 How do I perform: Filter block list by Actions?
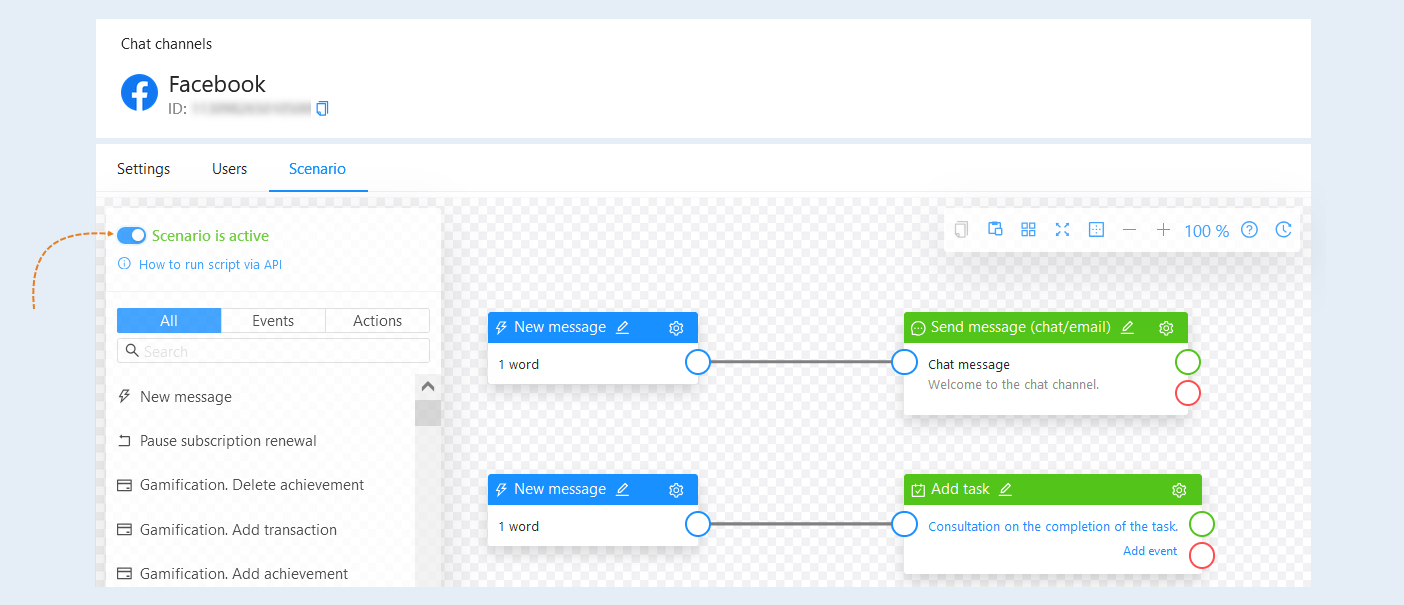(x=378, y=321)
